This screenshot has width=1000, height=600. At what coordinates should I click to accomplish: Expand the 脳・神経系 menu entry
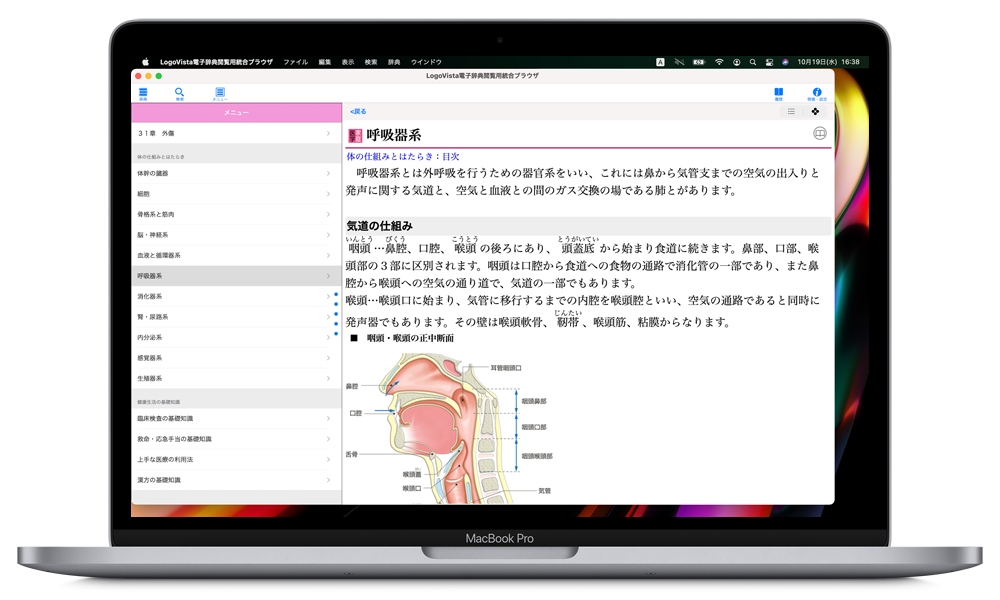(x=234, y=235)
